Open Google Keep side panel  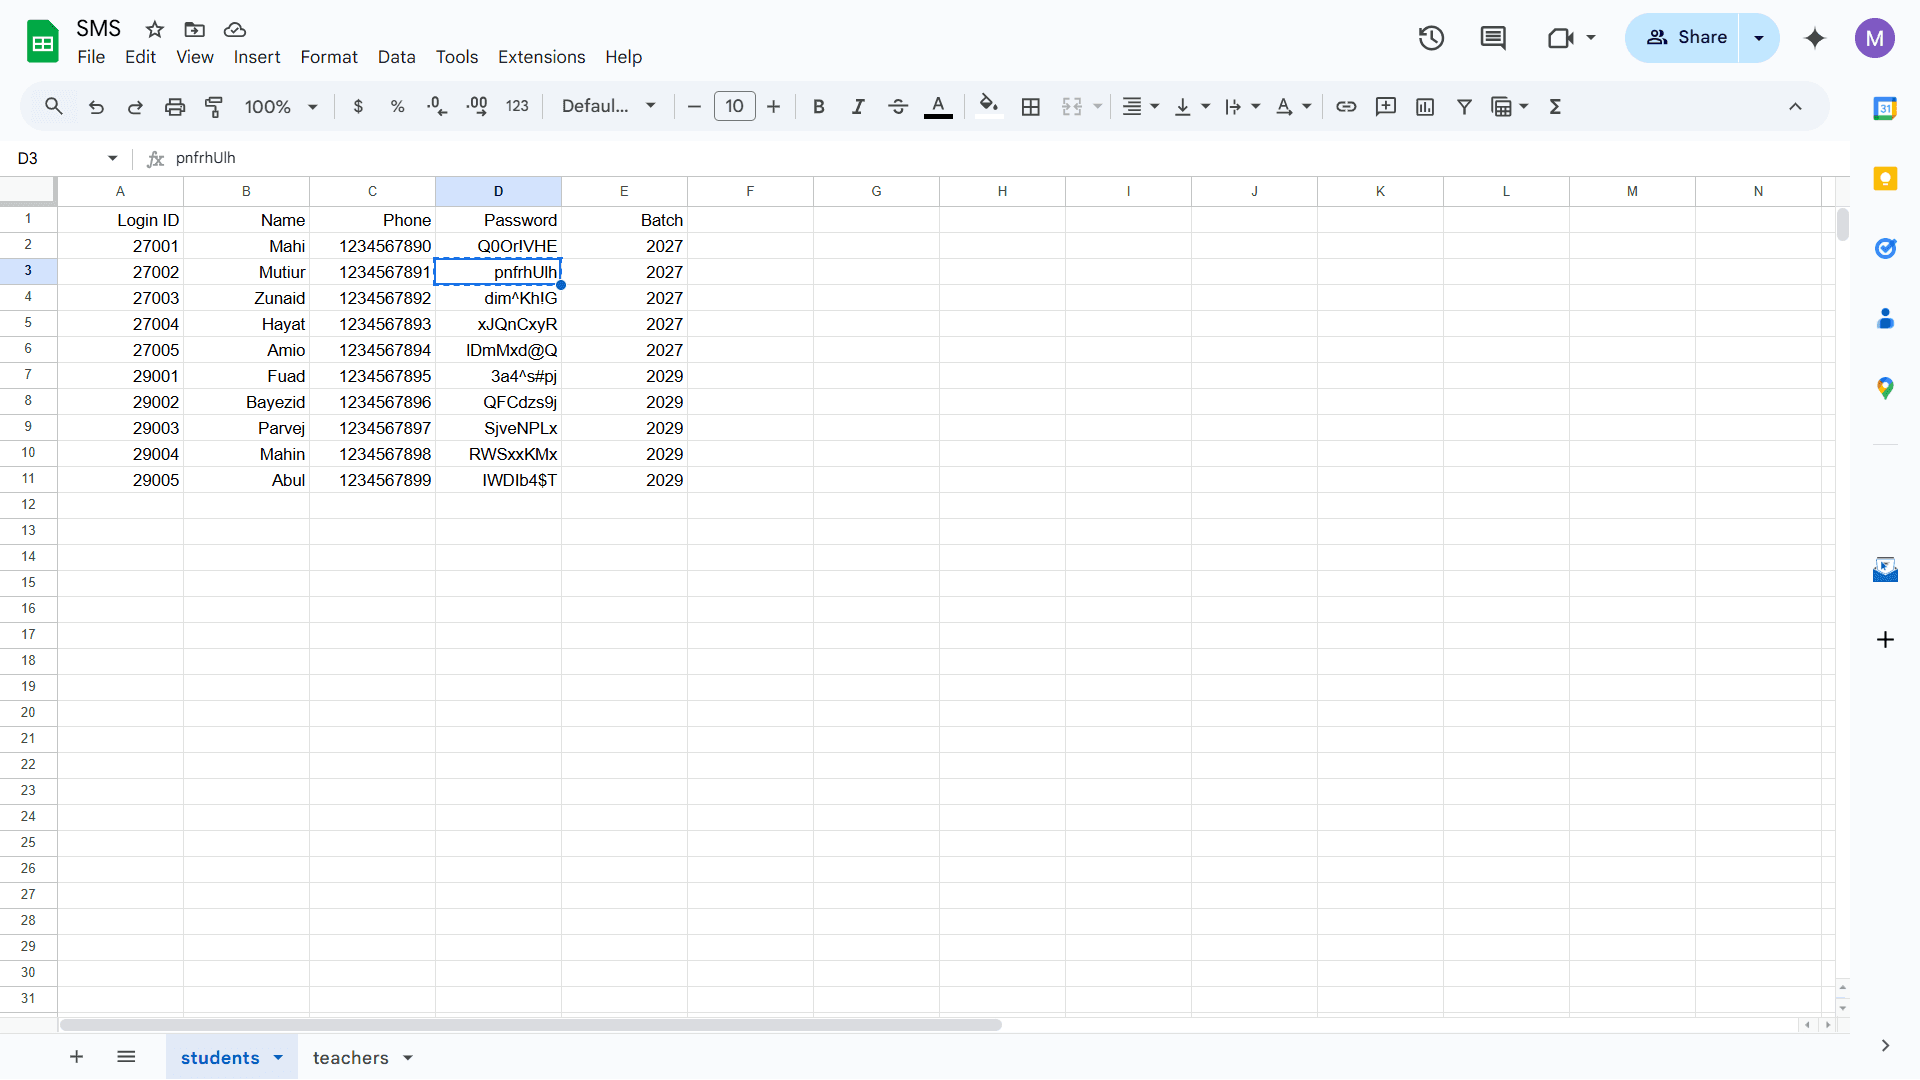click(1885, 179)
